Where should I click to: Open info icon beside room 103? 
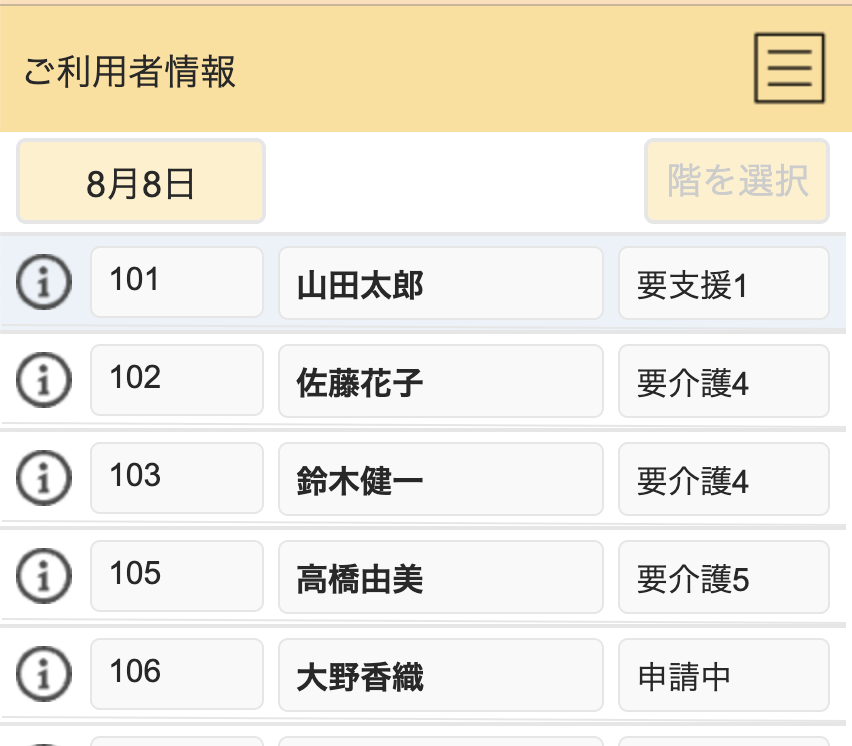coord(44,479)
